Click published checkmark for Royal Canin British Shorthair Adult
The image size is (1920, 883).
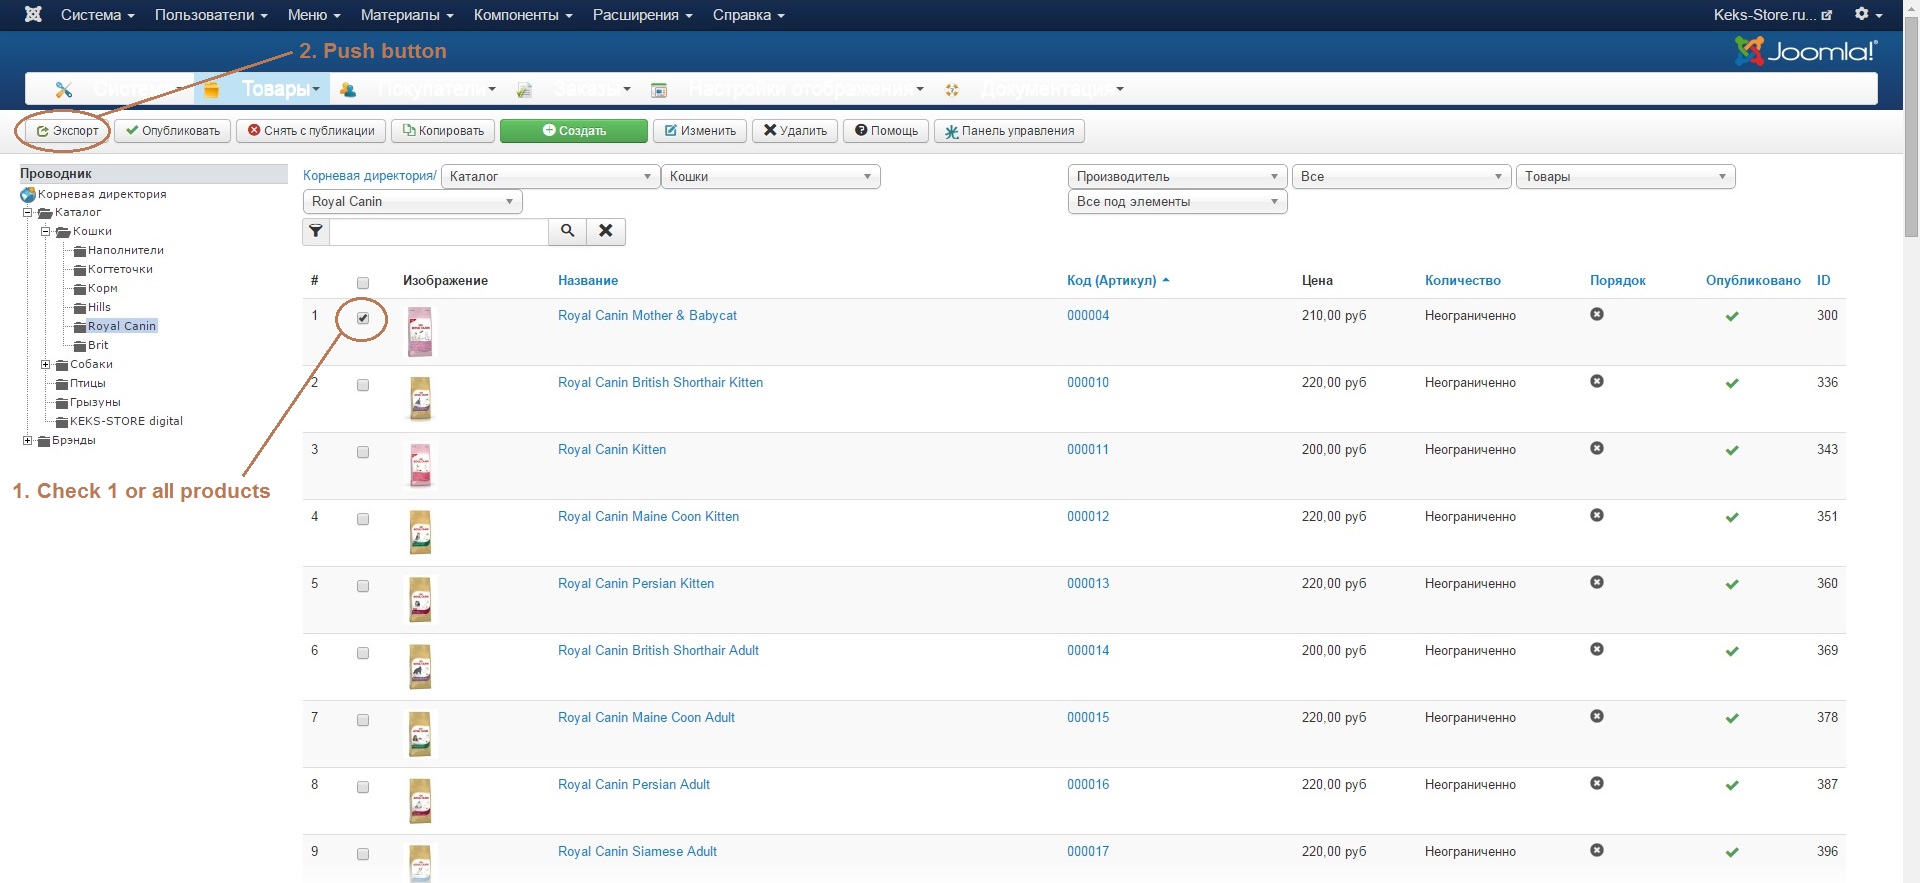tap(1732, 651)
